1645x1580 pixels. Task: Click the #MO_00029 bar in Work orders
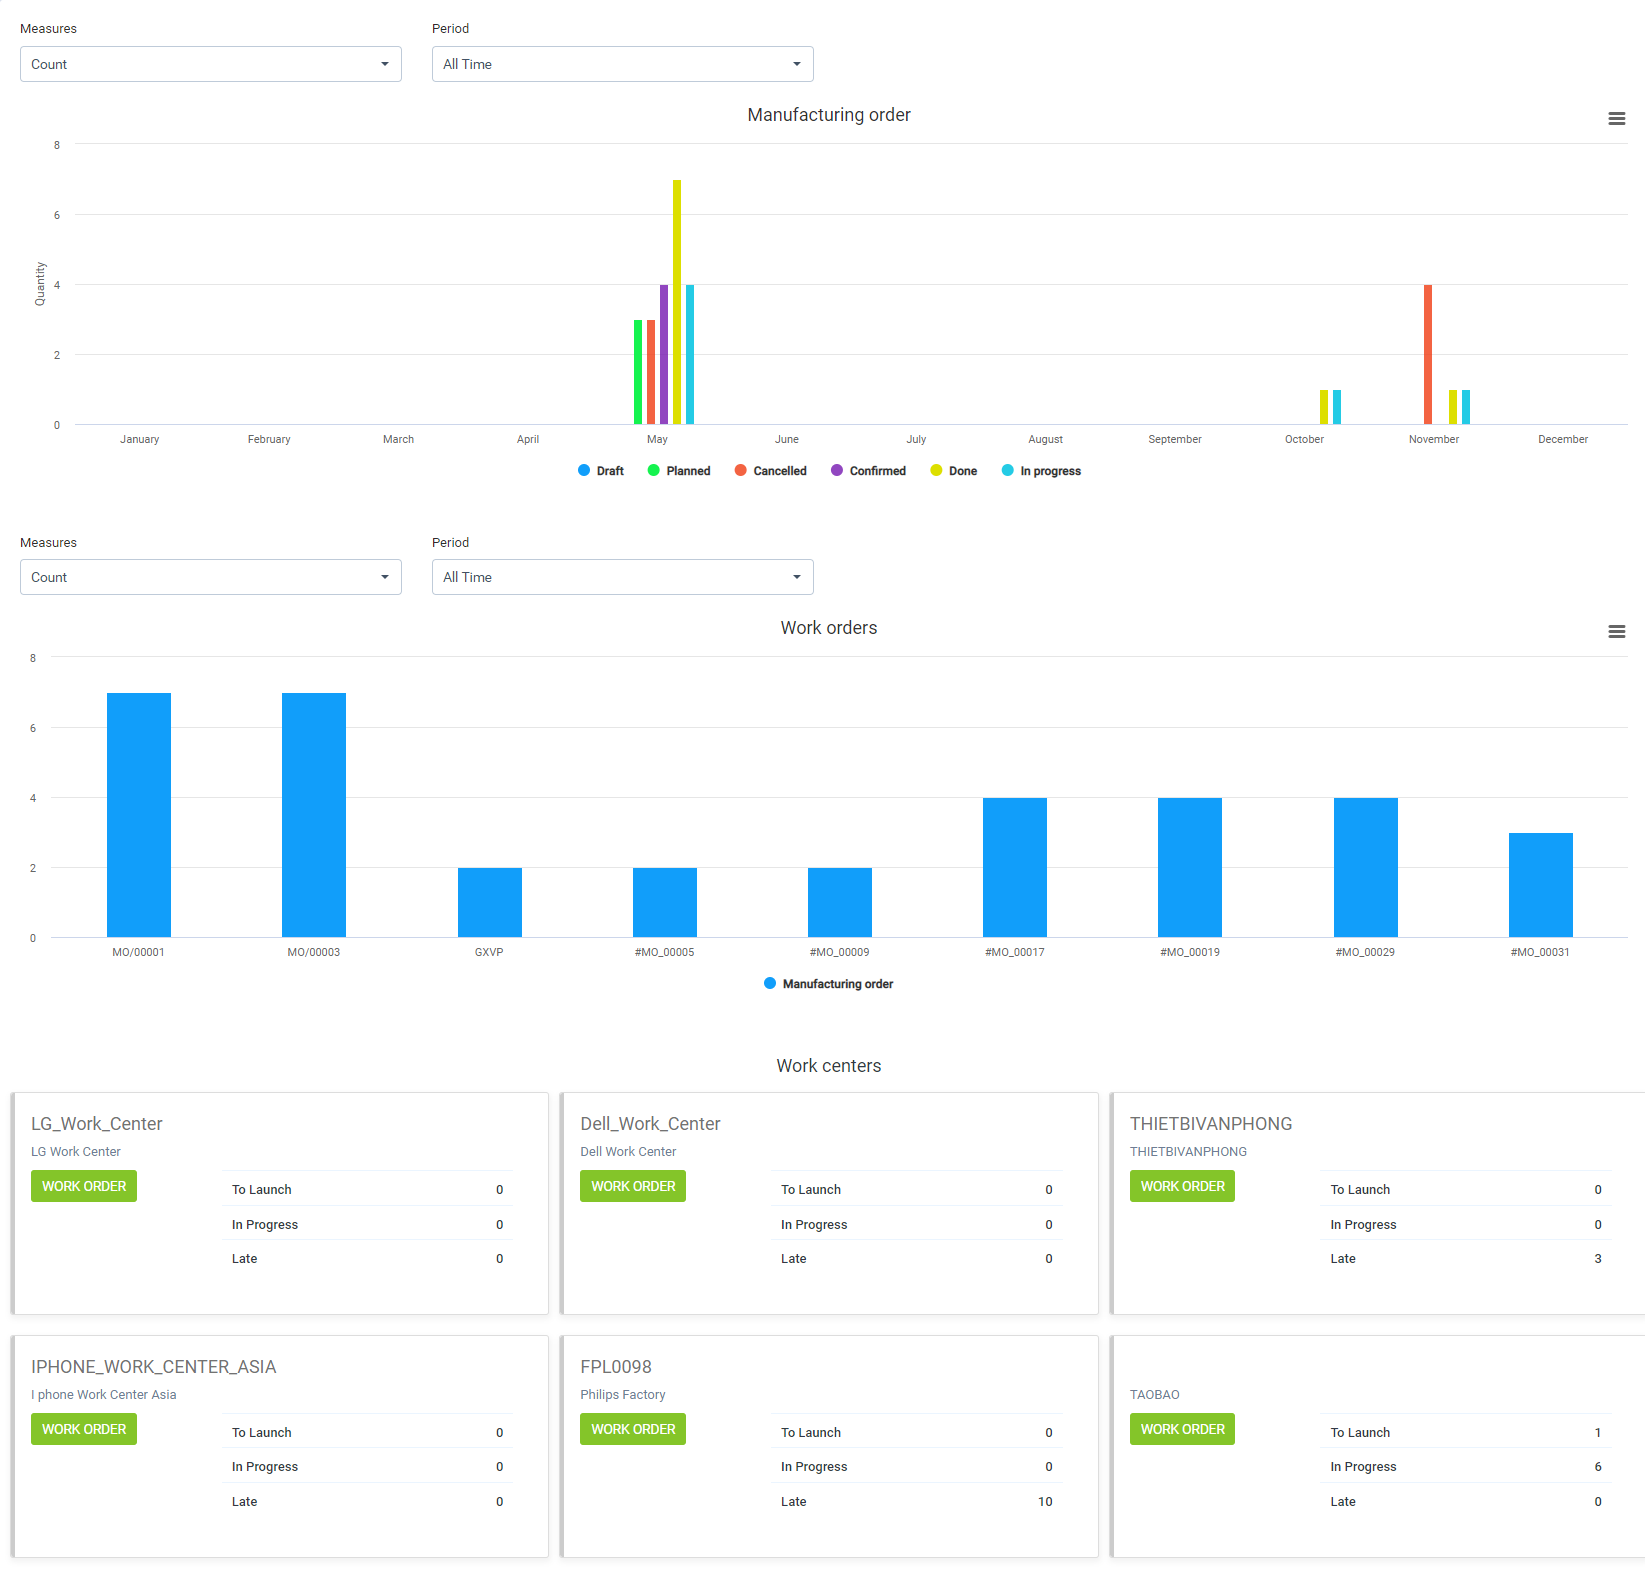click(x=1366, y=867)
